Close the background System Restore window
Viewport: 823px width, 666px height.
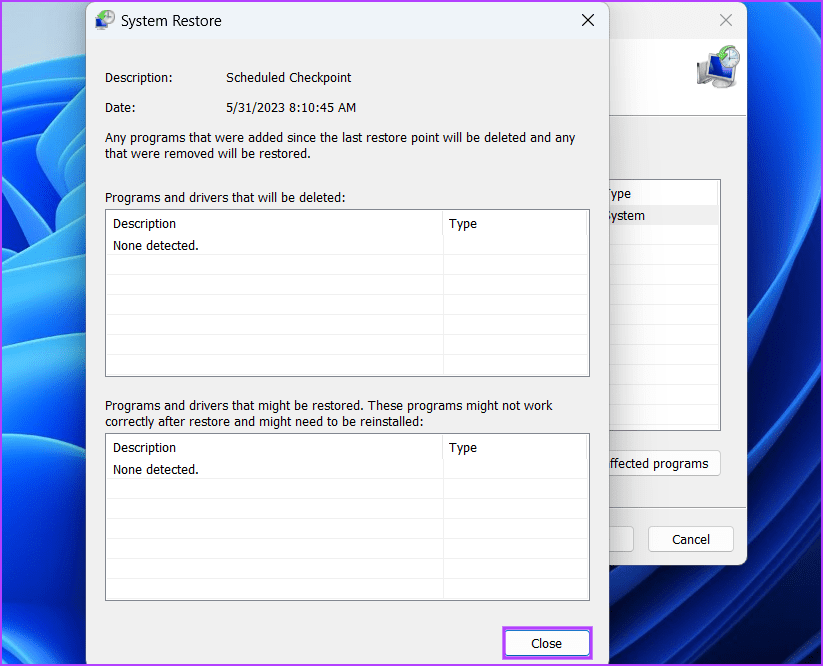(725, 20)
